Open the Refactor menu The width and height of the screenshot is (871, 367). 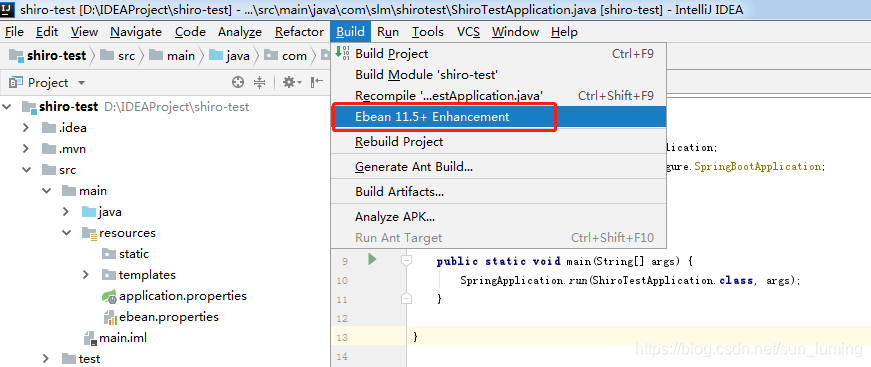pos(299,32)
